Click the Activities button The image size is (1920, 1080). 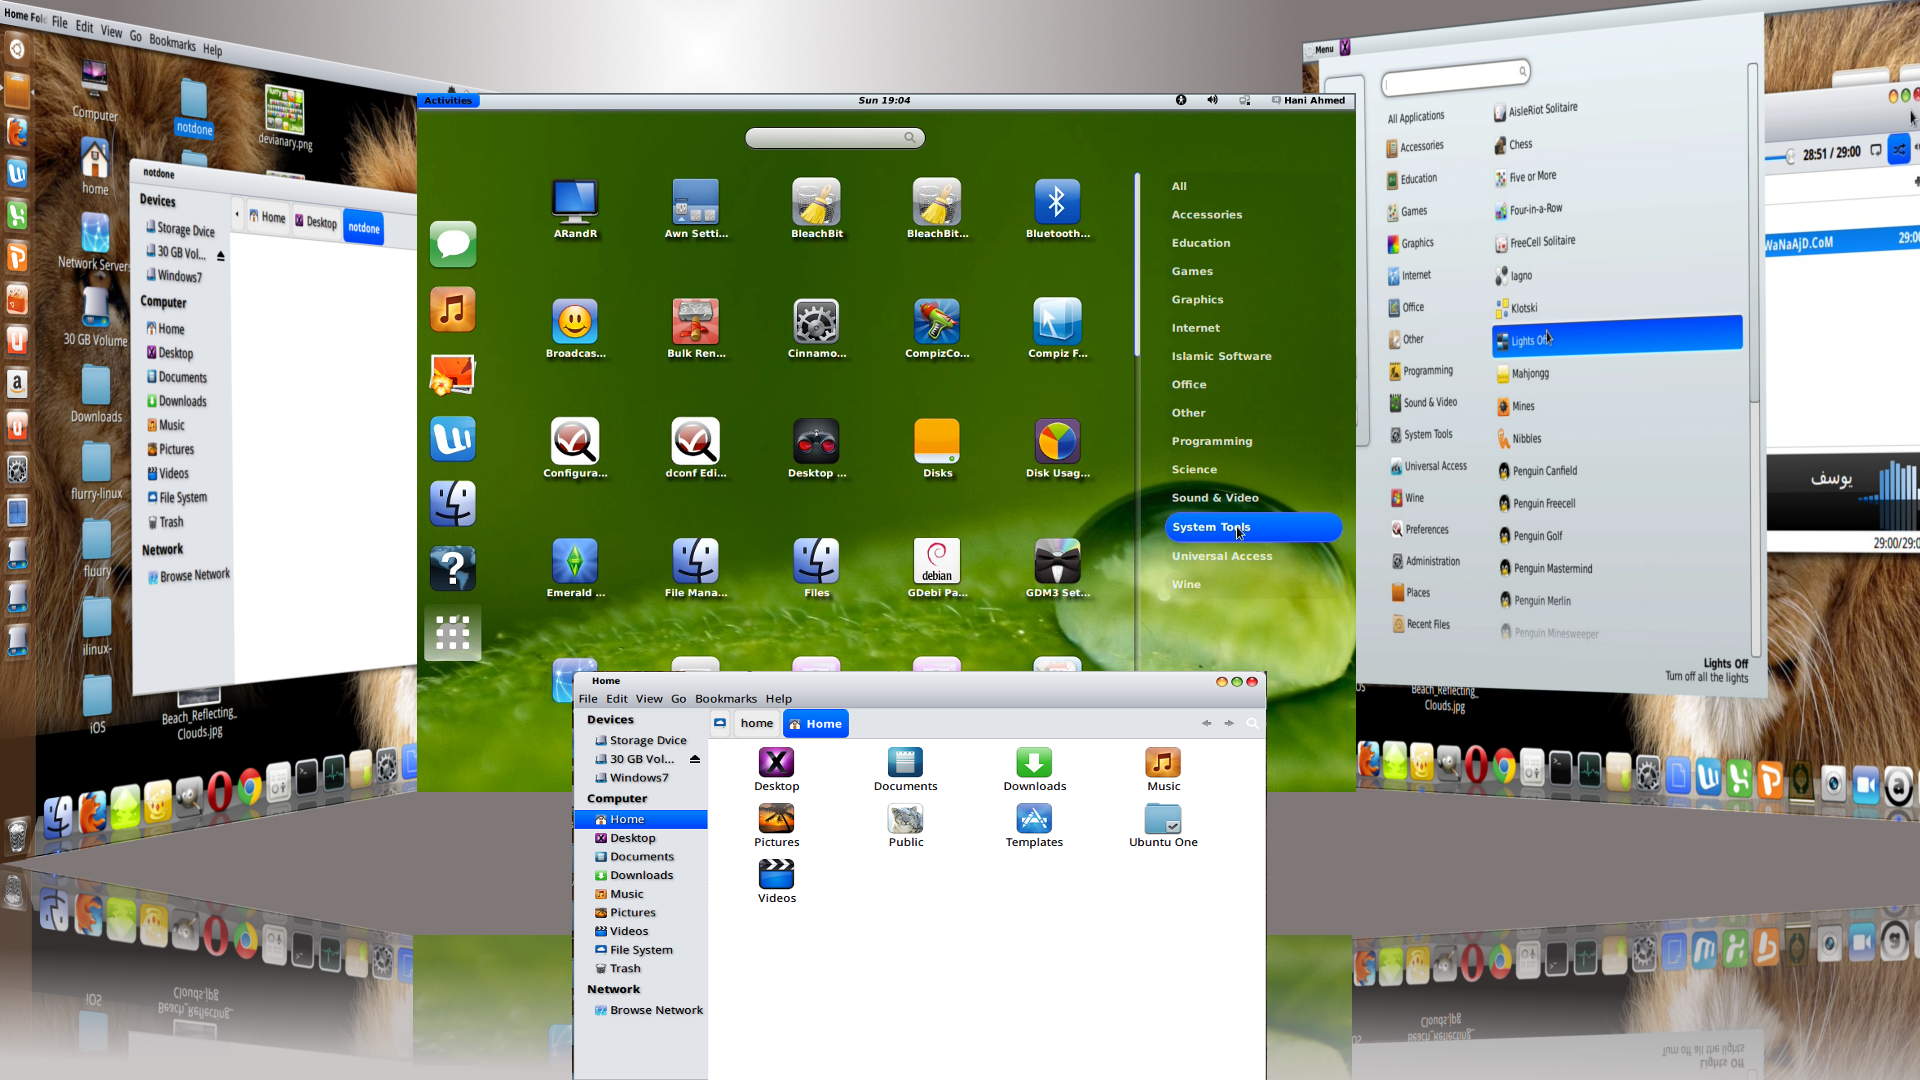coord(448,100)
